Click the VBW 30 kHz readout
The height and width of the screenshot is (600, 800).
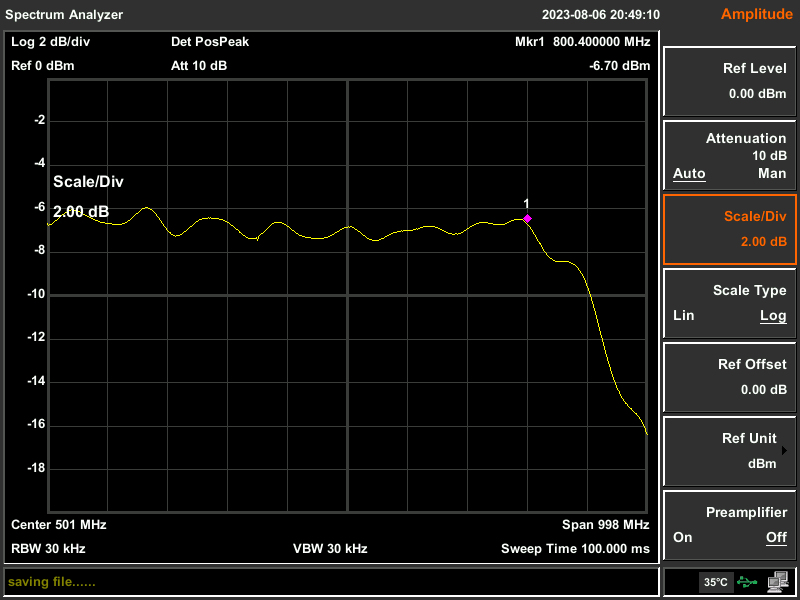pyautogui.click(x=330, y=549)
